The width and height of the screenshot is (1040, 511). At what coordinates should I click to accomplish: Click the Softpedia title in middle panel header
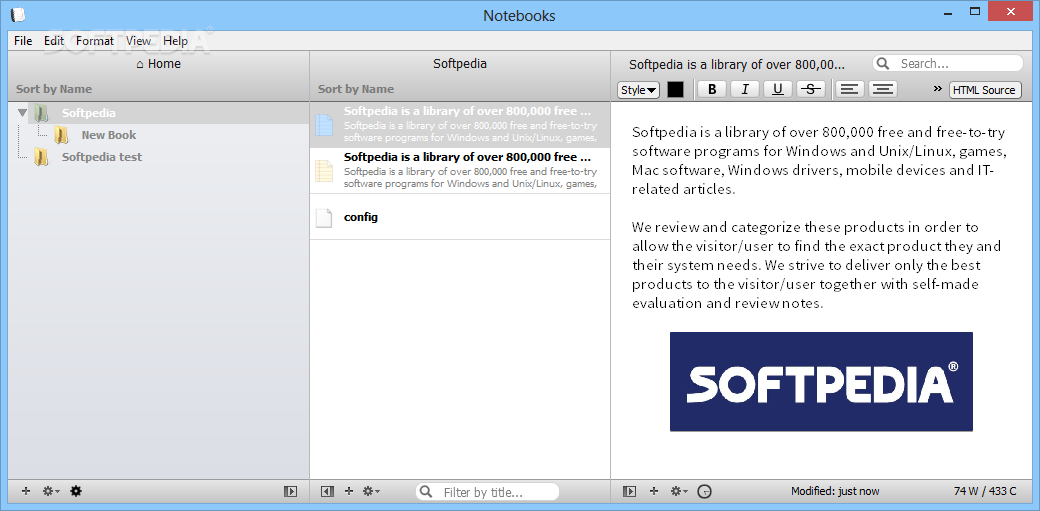[x=460, y=64]
